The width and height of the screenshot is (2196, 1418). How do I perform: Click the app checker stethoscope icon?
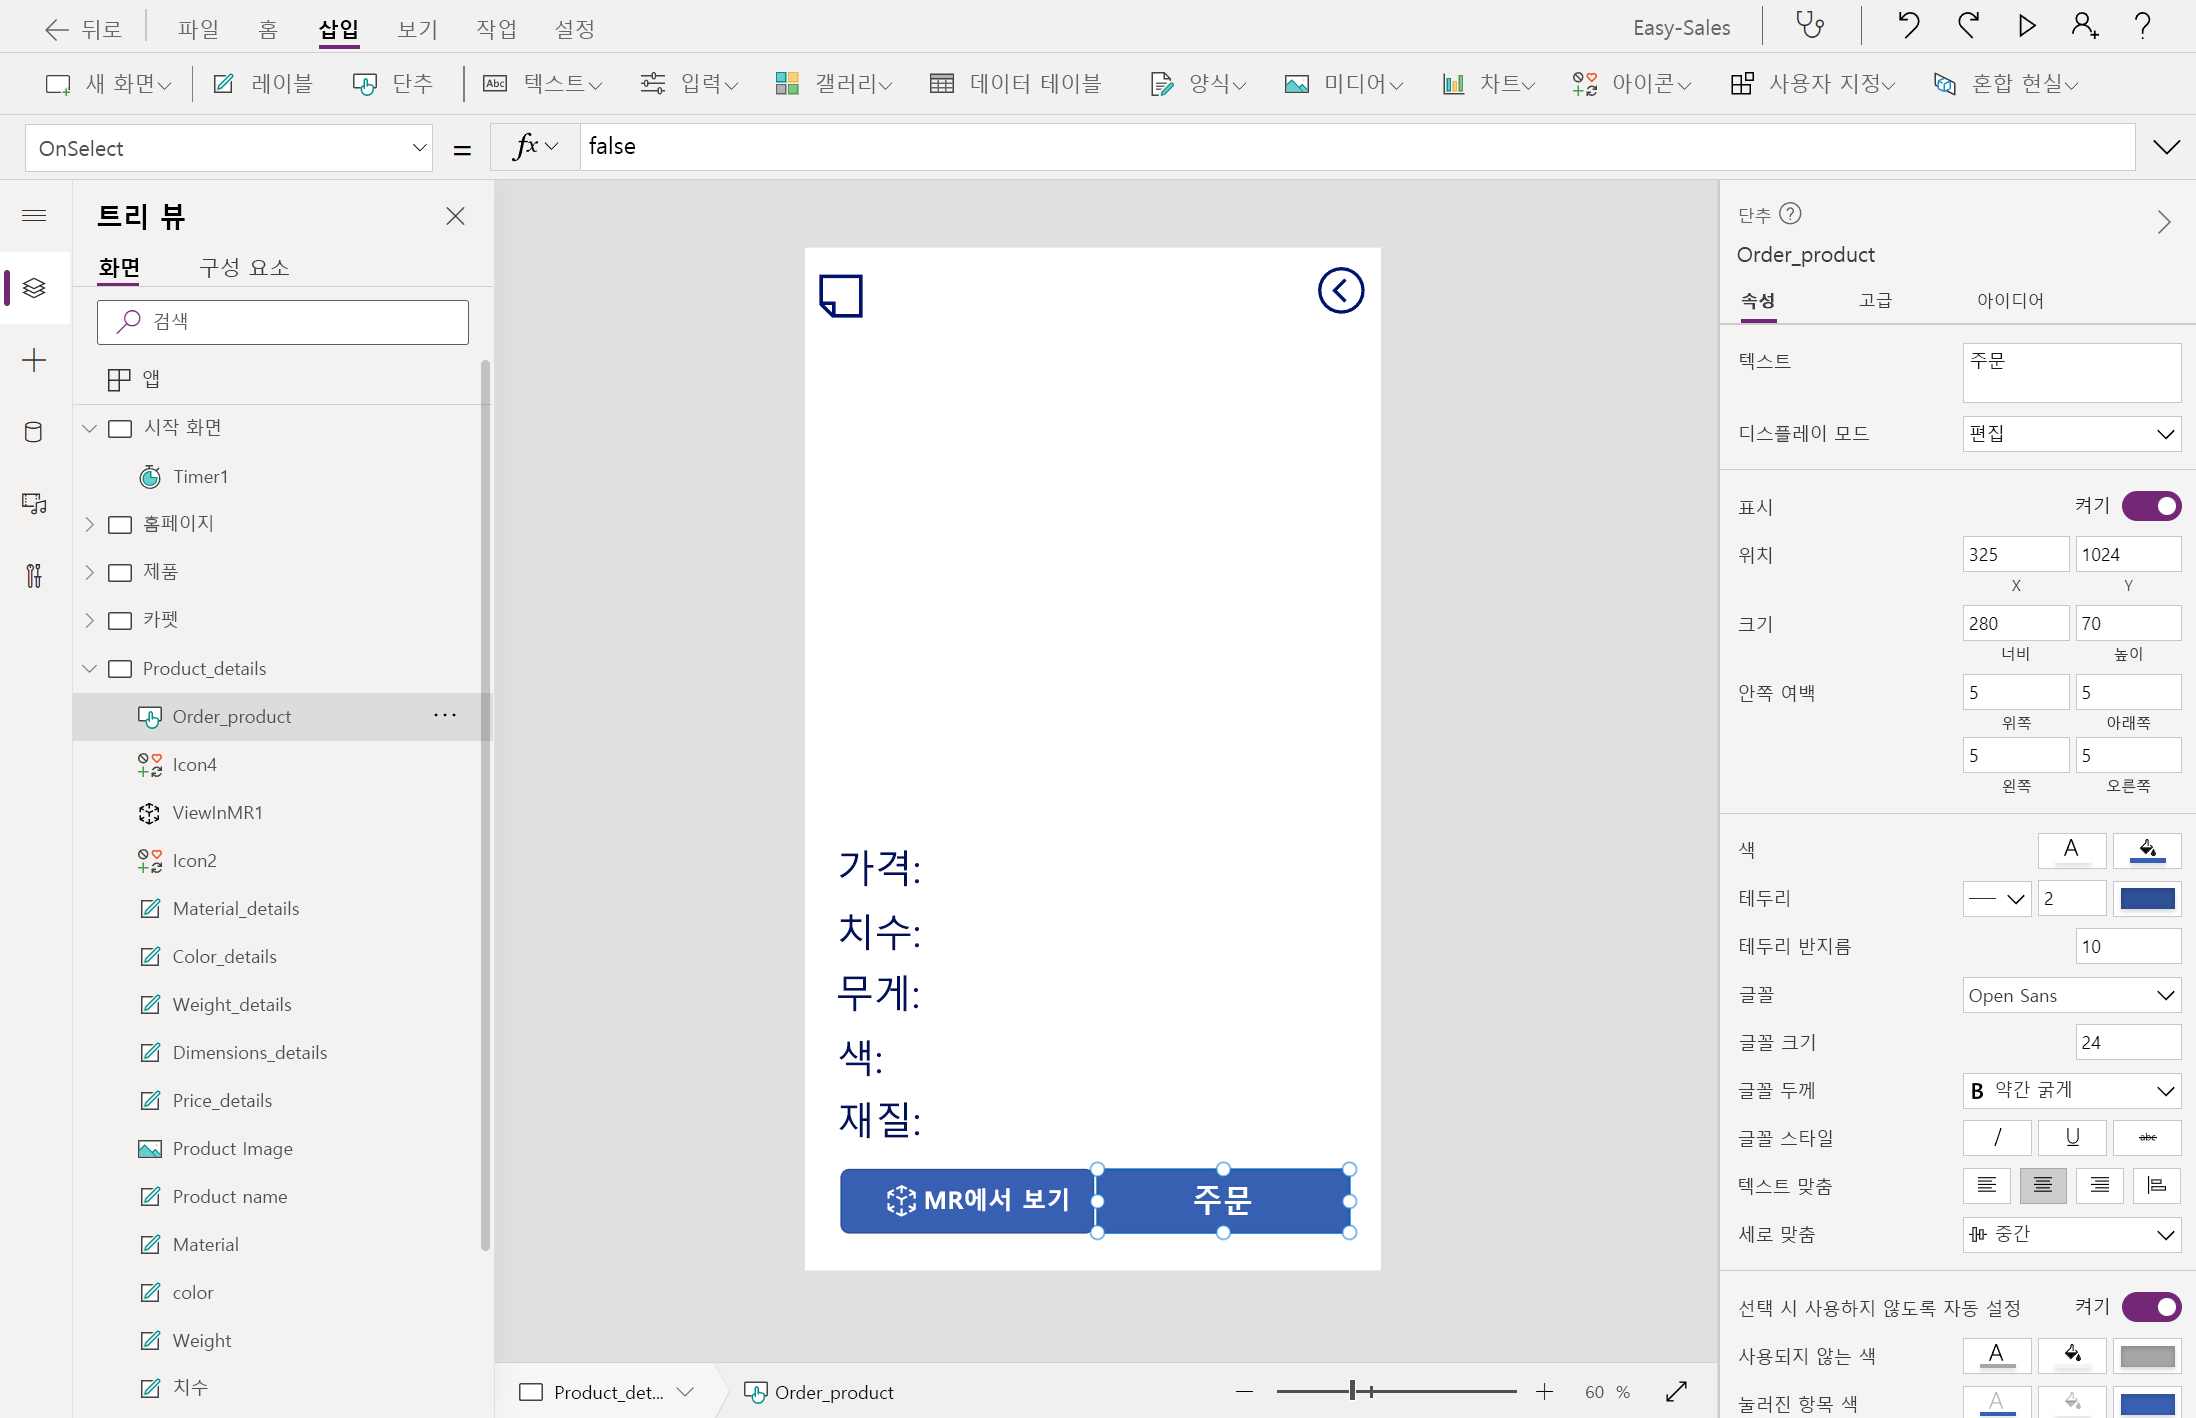click(1810, 26)
